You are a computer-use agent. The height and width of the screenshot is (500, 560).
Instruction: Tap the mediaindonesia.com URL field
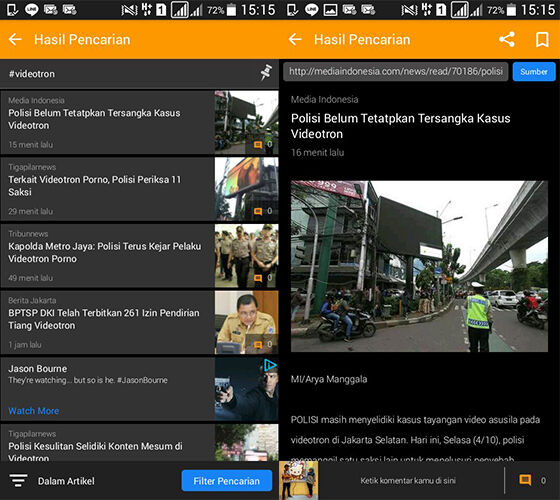396,71
